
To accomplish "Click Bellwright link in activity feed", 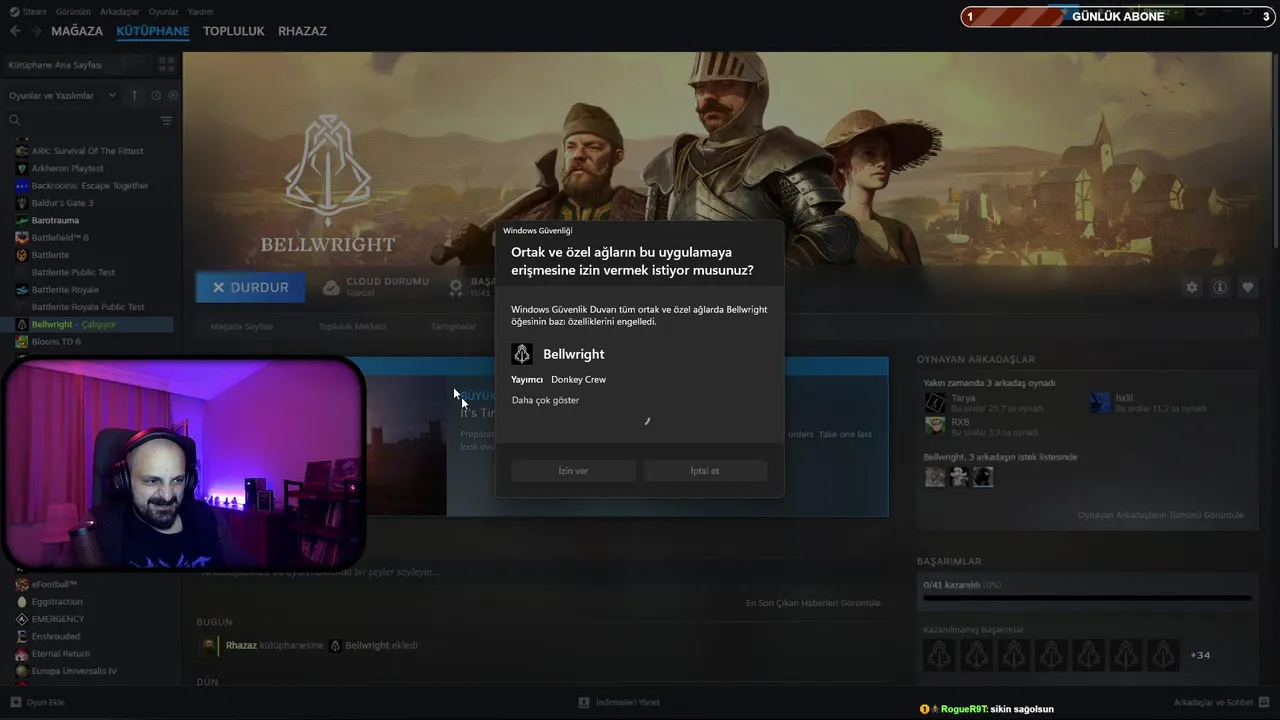I will [x=366, y=645].
